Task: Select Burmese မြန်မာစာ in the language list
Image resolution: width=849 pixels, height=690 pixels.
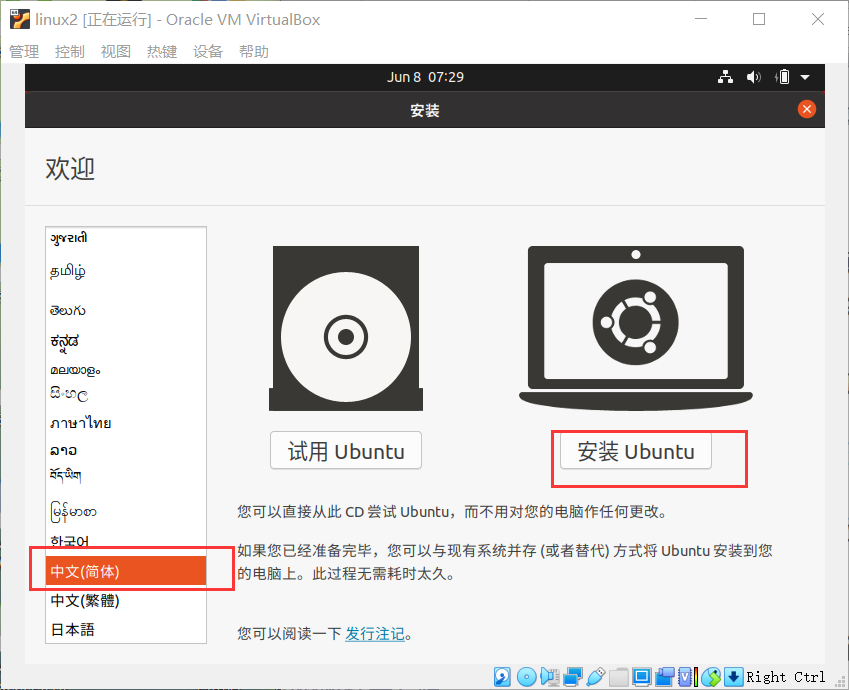Action: click(x=126, y=512)
